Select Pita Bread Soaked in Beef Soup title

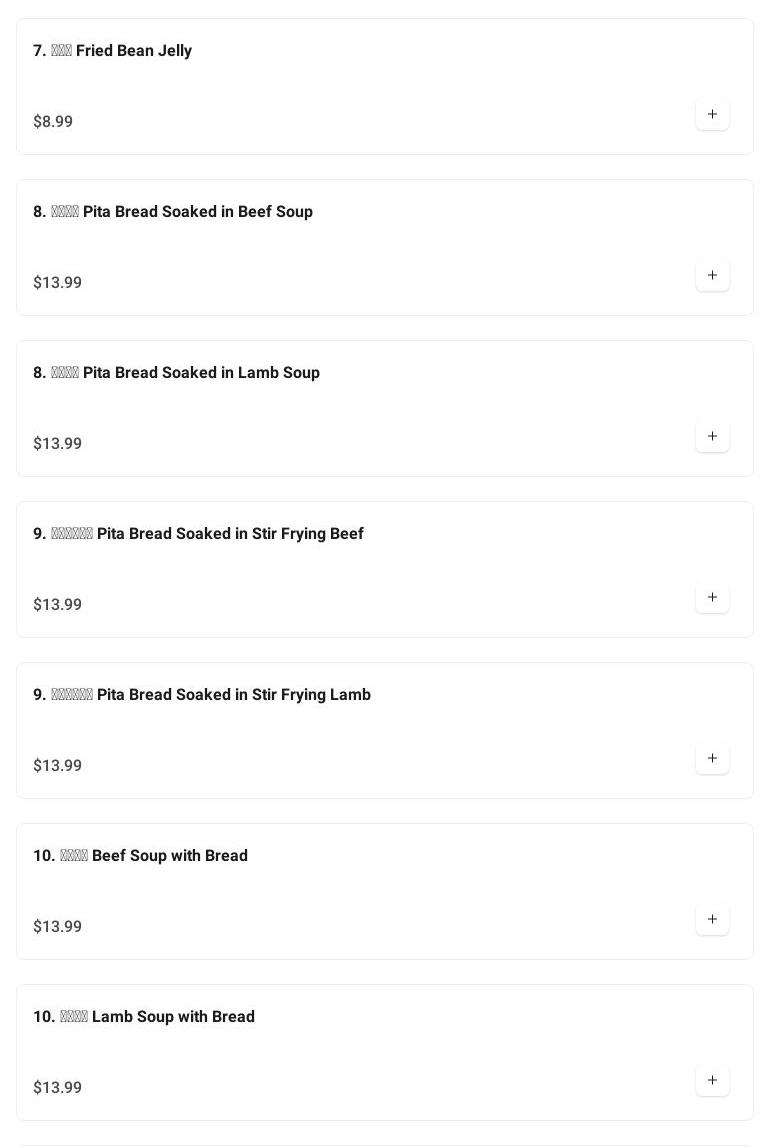[173, 212]
